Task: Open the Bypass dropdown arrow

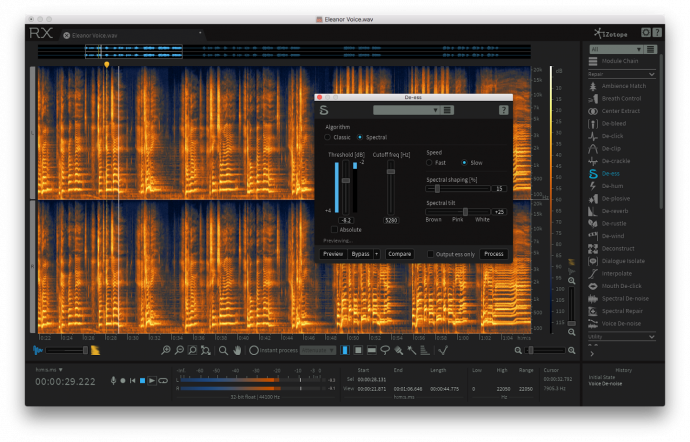Action: [377, 254]
